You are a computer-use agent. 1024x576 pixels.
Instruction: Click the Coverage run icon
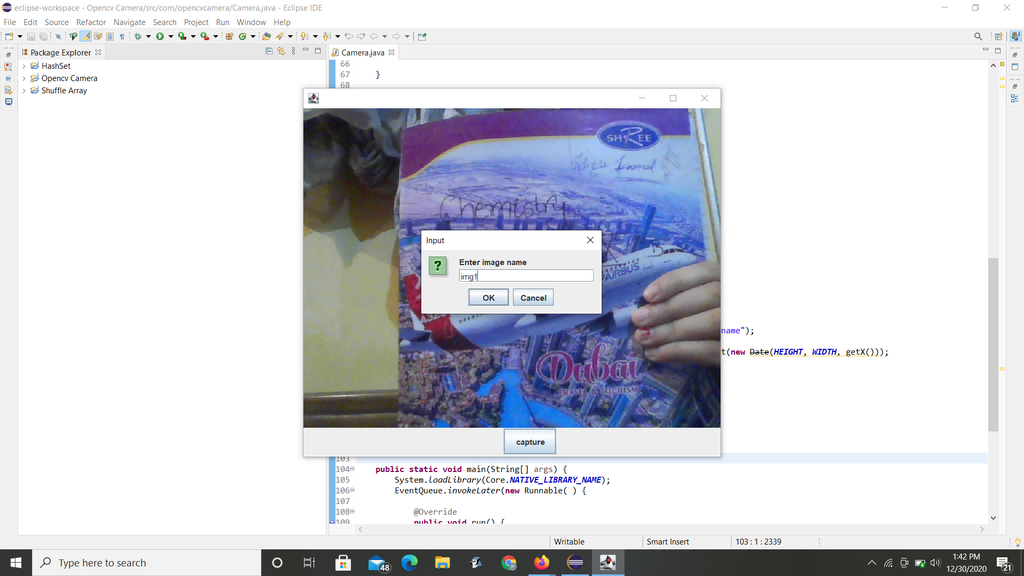tap(182, 37)
